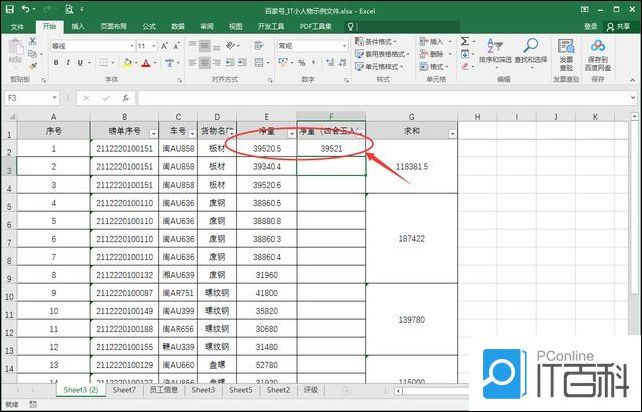Open the font size dropdown
The width and height of the screenshot is (642, 412).
click(154, 46)
